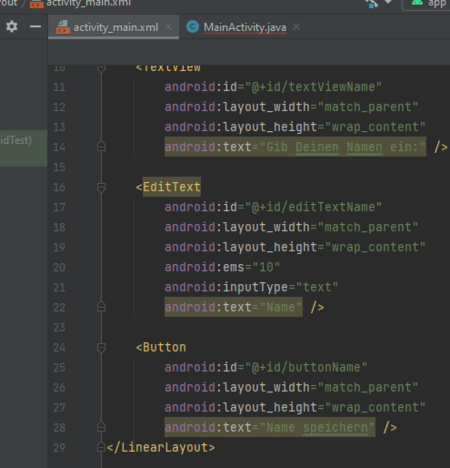450x468 pixels.
Task: Open the app run configuration dropdown
Action: coord(427,4)
